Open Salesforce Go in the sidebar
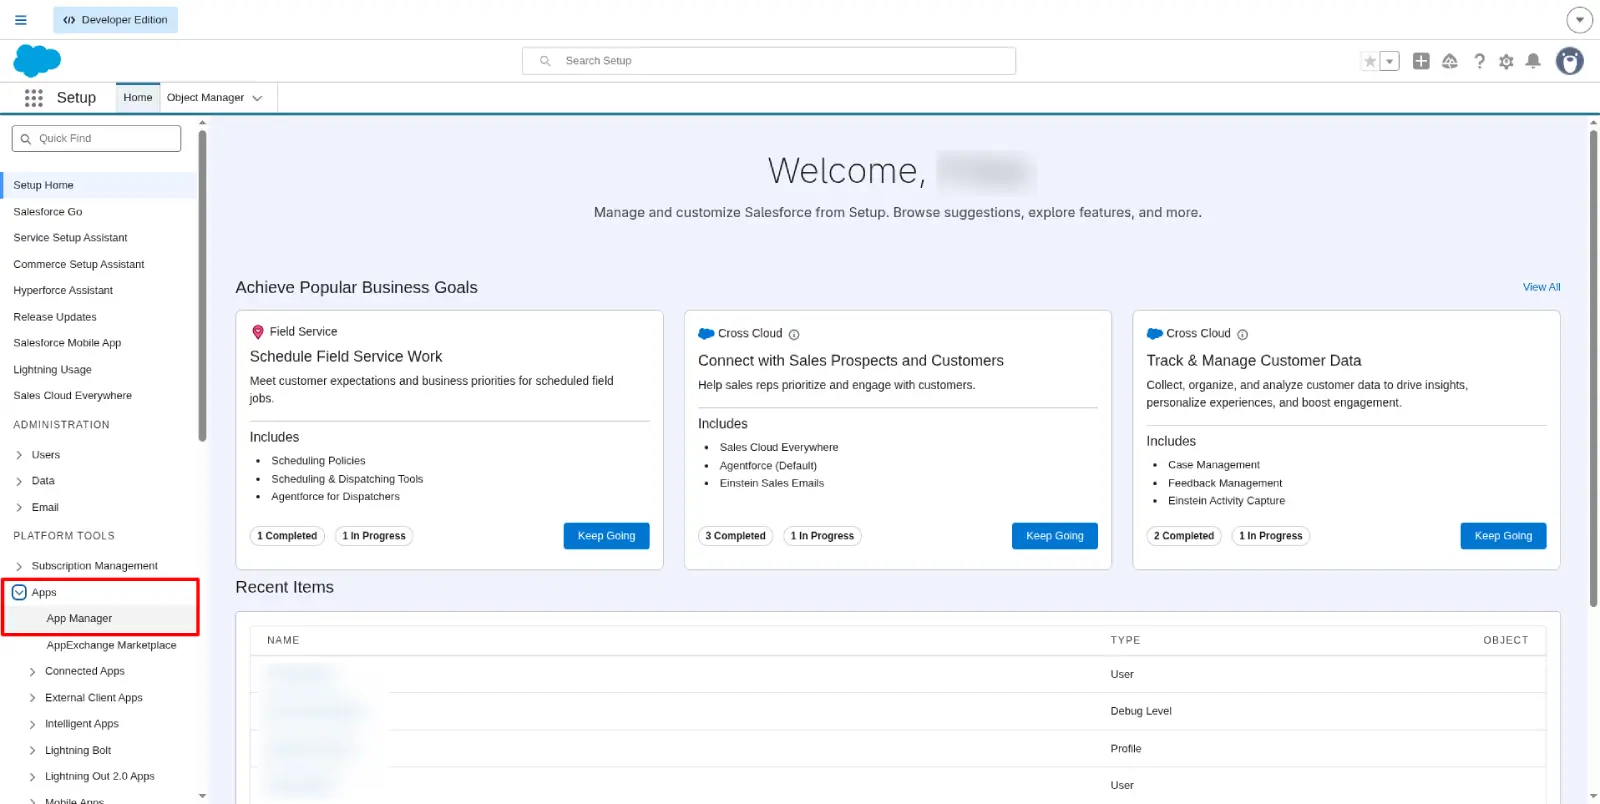This screenshot has height=804, width=1600. (48, 212)
